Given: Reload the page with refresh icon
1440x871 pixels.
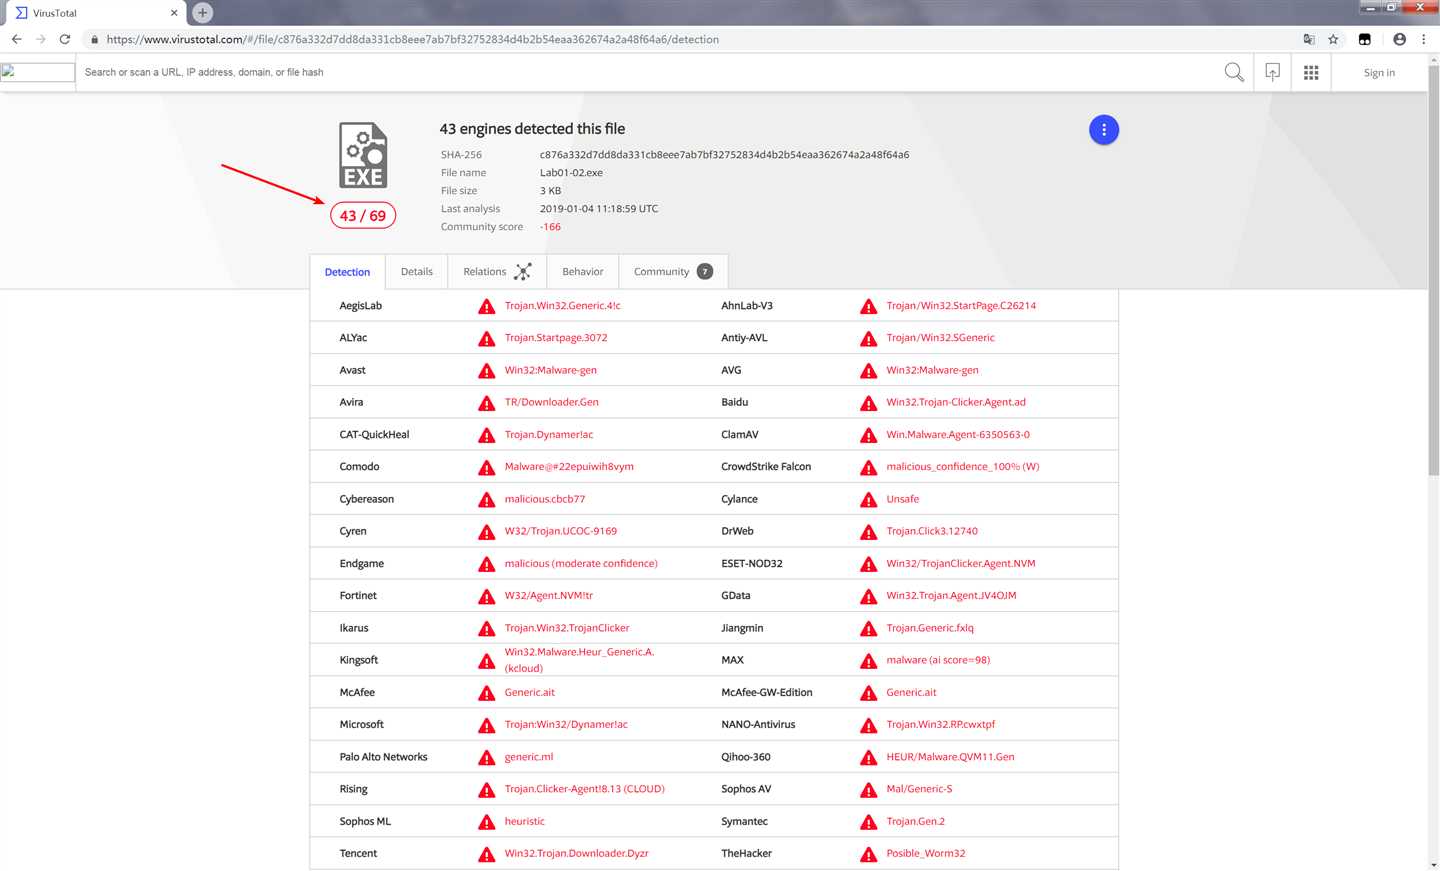Looking at the screenshot, I should pyautogui.click(x=65, y=39).
